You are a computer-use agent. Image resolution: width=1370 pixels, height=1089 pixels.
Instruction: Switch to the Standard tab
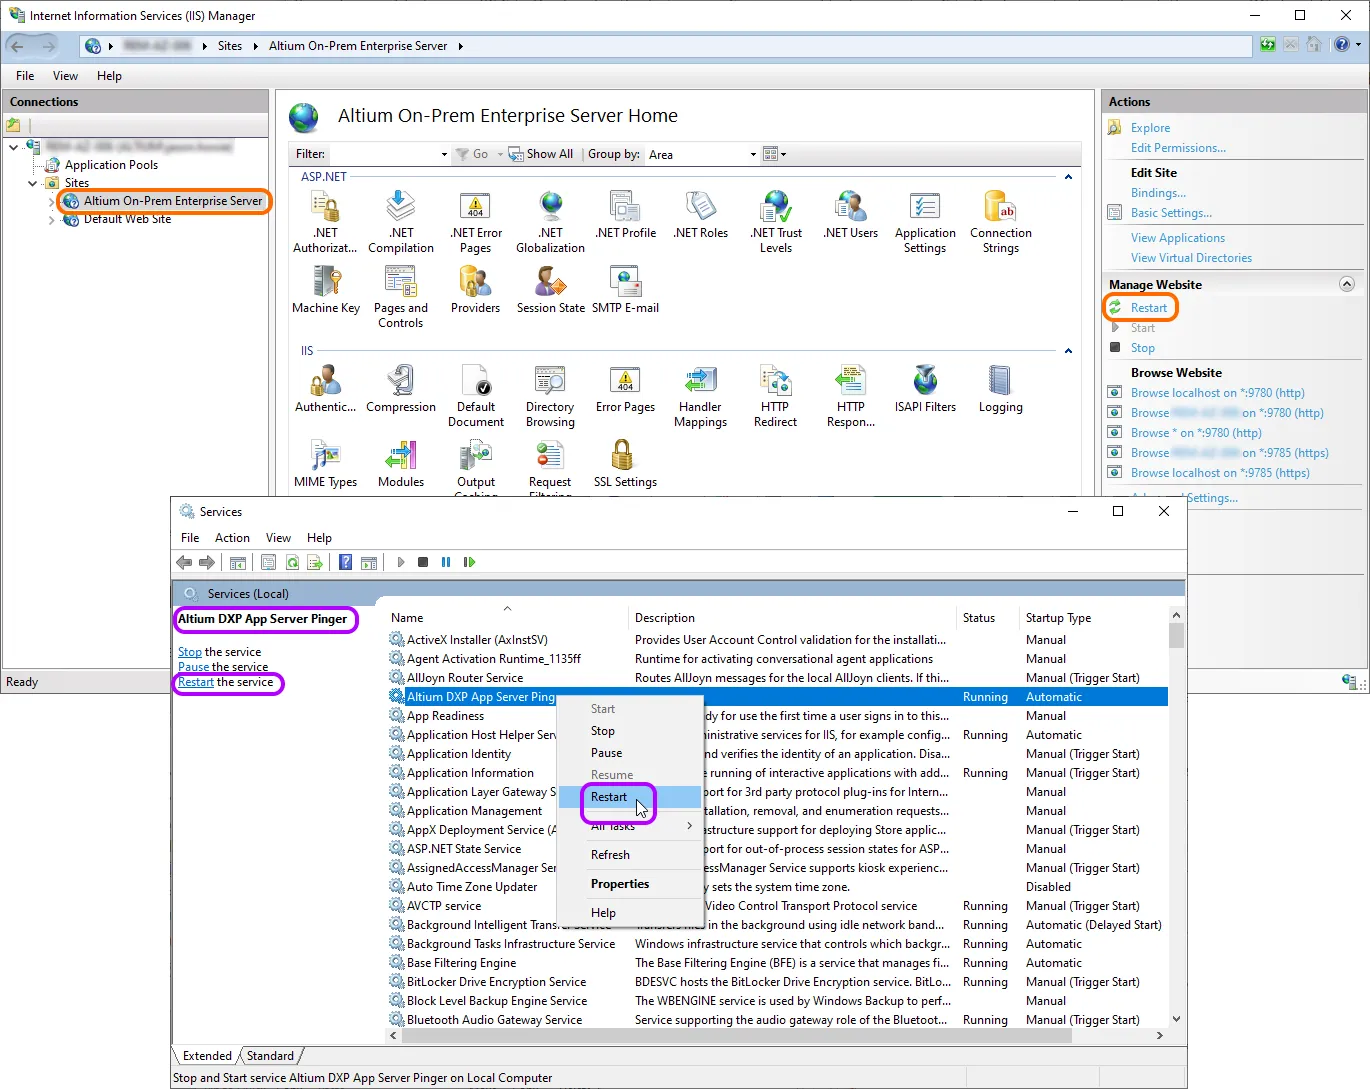coord(270,1056)
